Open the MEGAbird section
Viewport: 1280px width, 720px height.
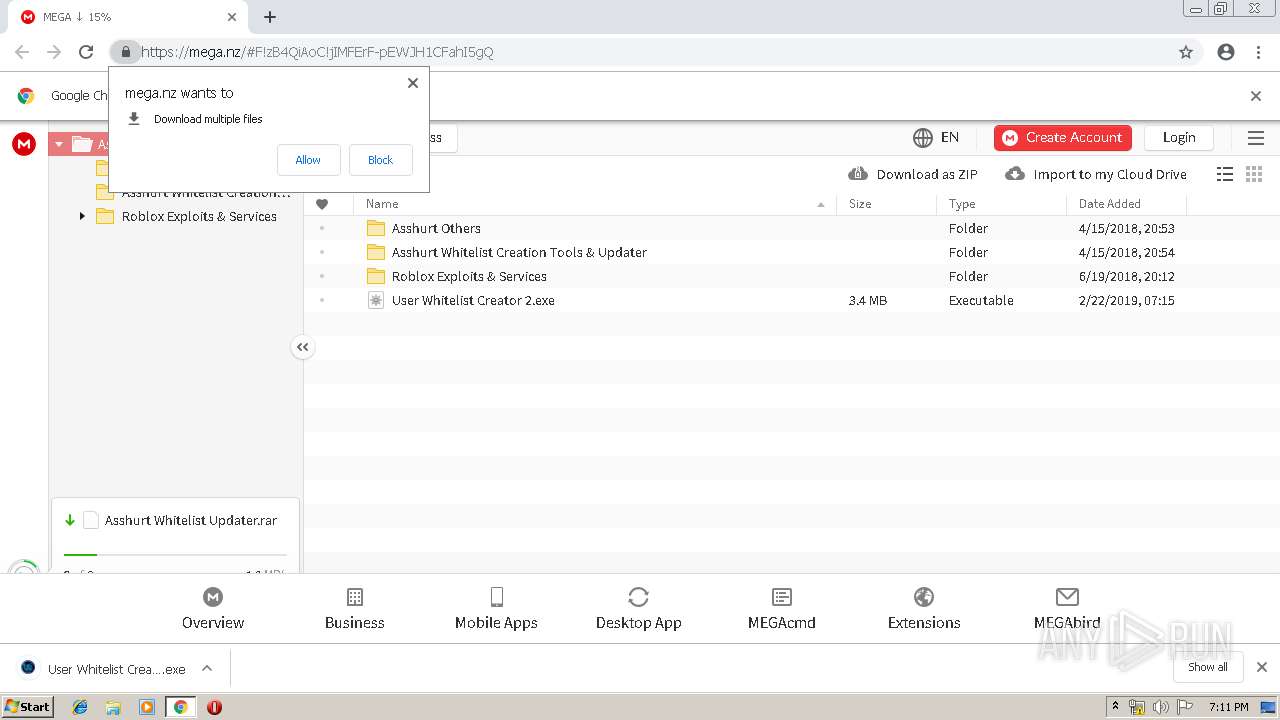coord(1067,609)
